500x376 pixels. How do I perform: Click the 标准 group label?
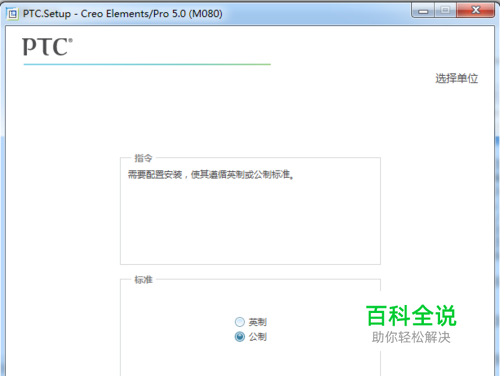click(x=143, y=279)
